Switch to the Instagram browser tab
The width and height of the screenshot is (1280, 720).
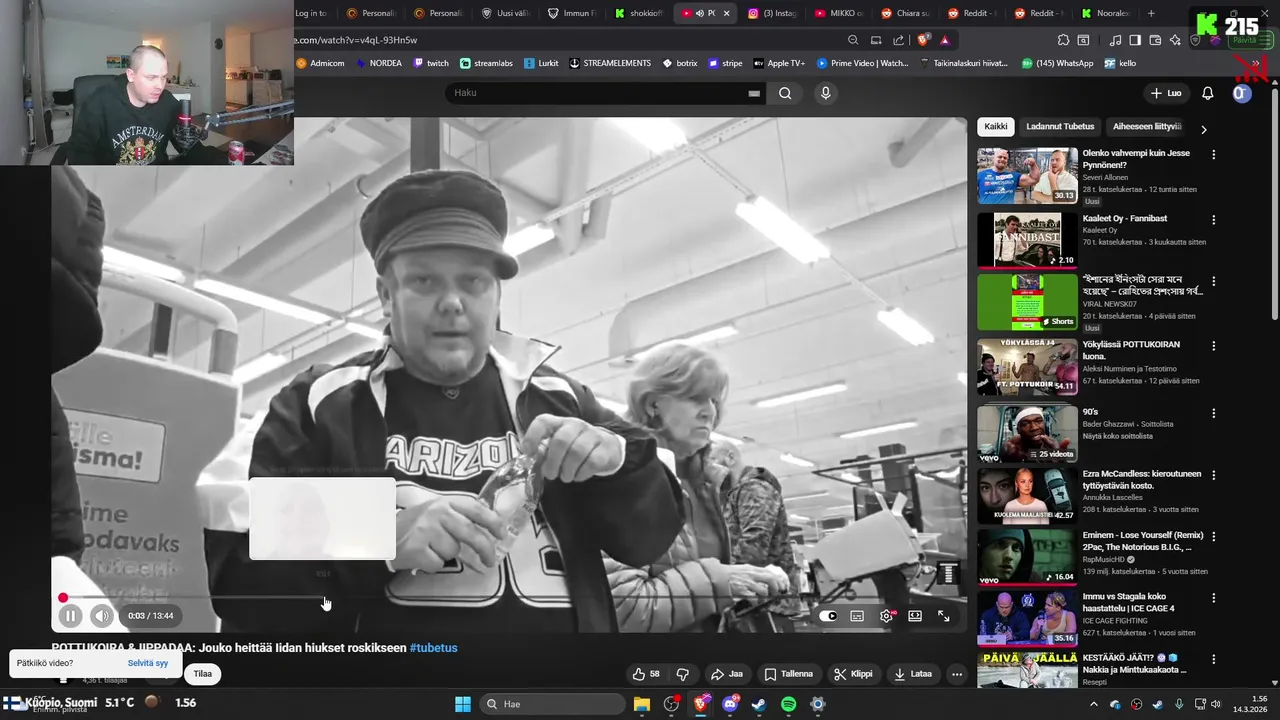point(771,13)
